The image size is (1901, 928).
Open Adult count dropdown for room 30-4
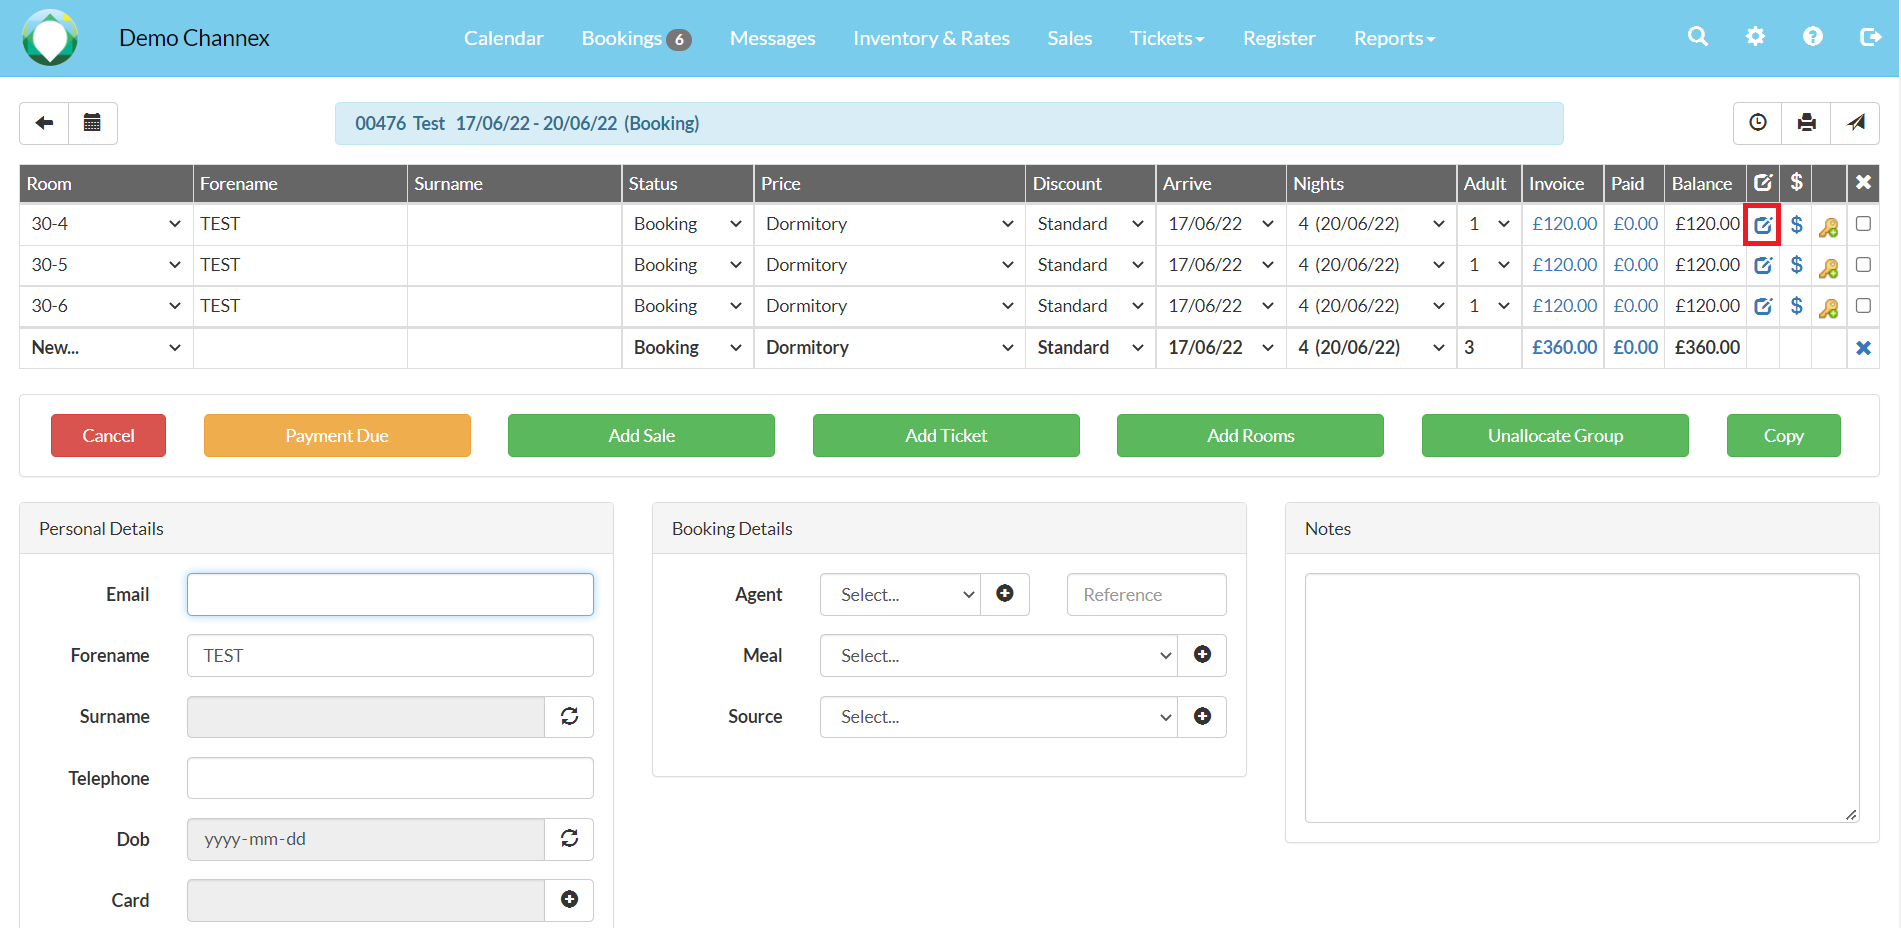pos(1489,224)
